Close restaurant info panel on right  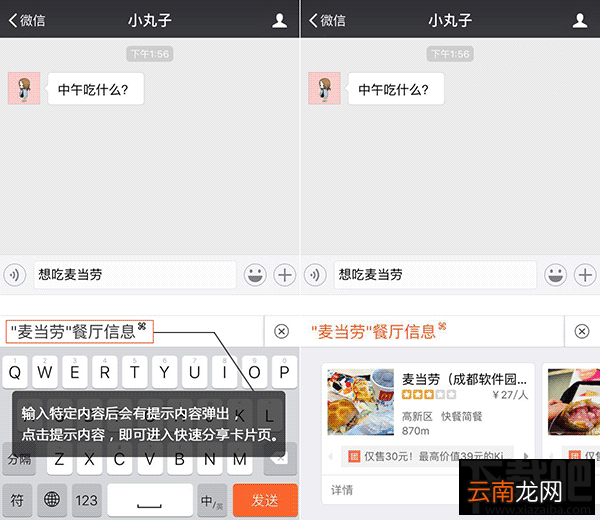coord(582,331)
